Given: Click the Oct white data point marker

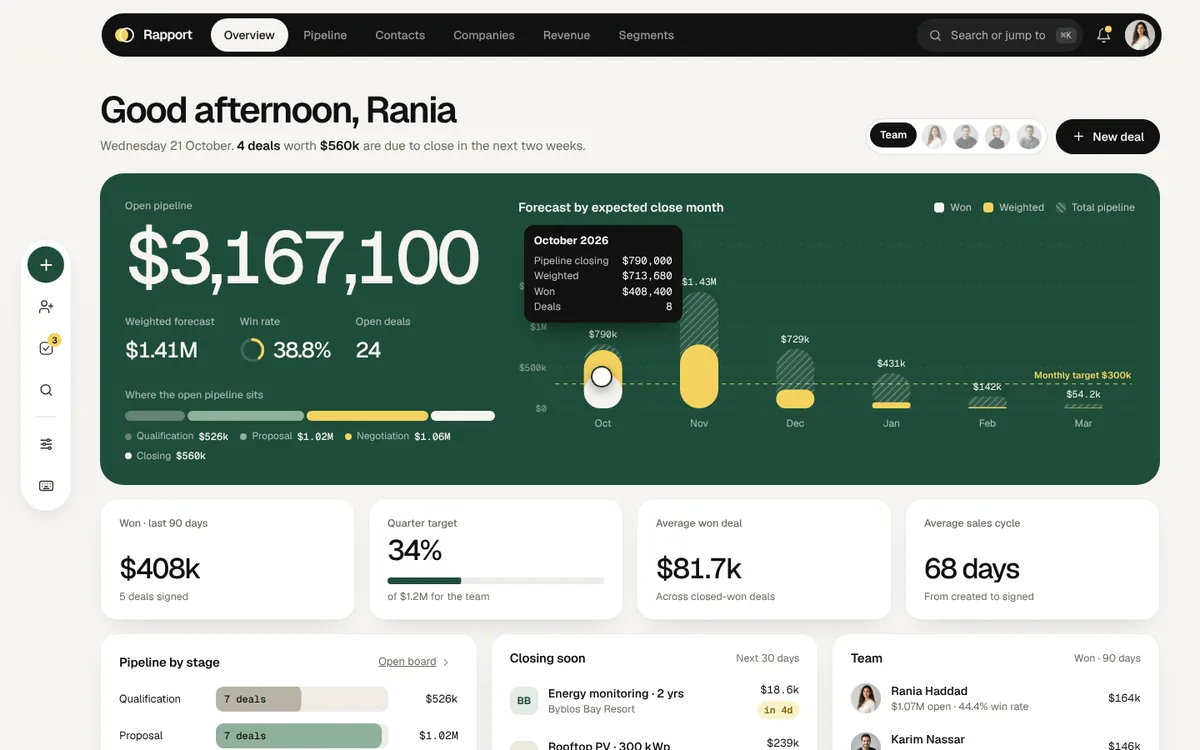Looking at the screenshot, I should 602,377.
